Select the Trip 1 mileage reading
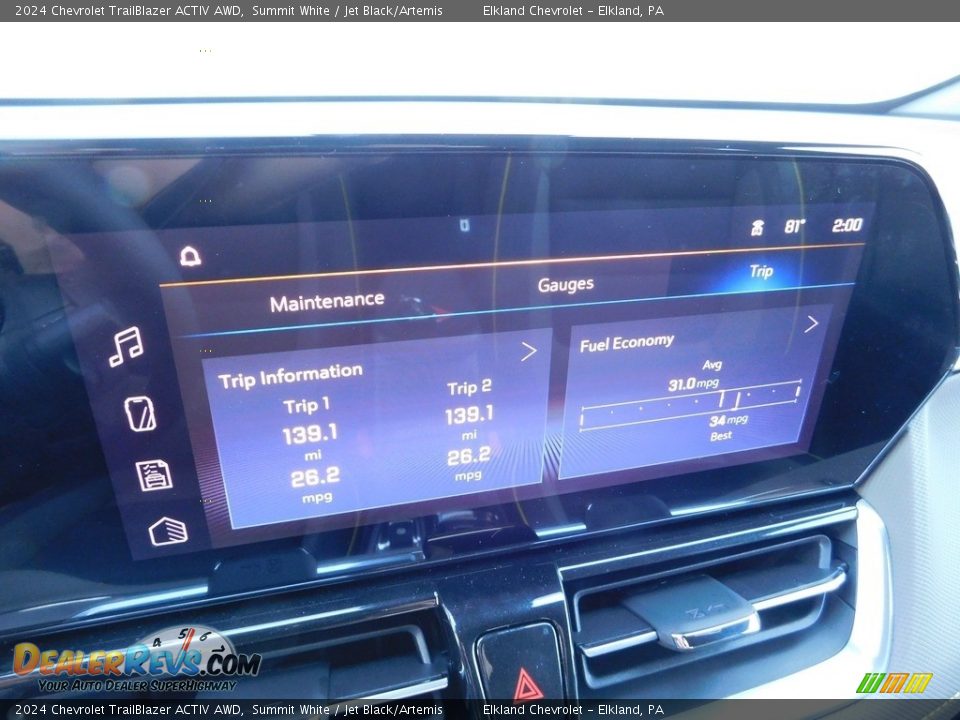 (x=309, y=435)
